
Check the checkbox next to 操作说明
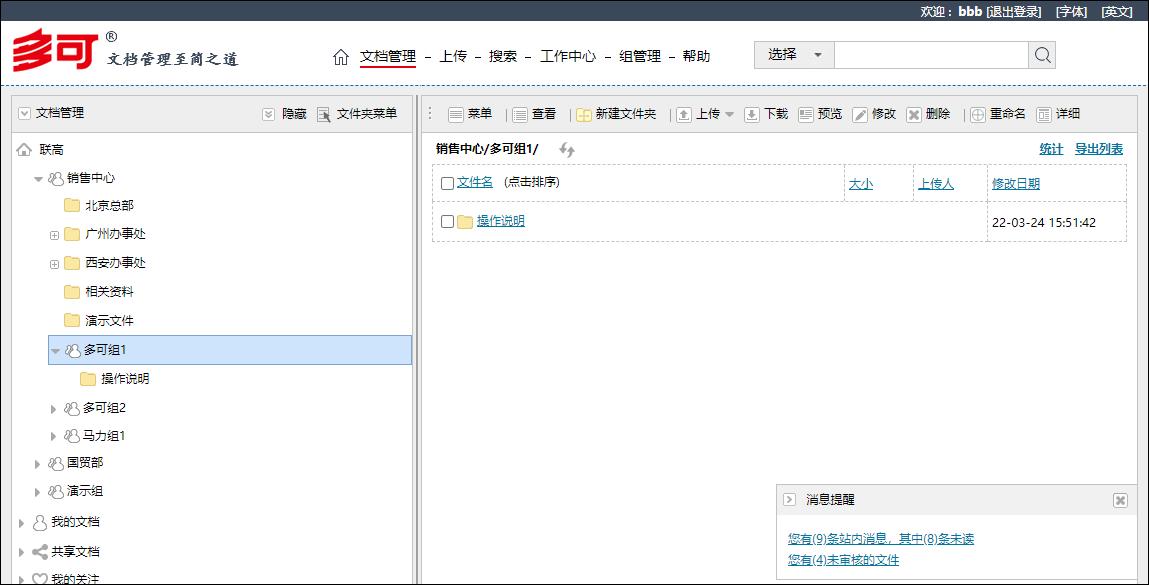[447, 221]
